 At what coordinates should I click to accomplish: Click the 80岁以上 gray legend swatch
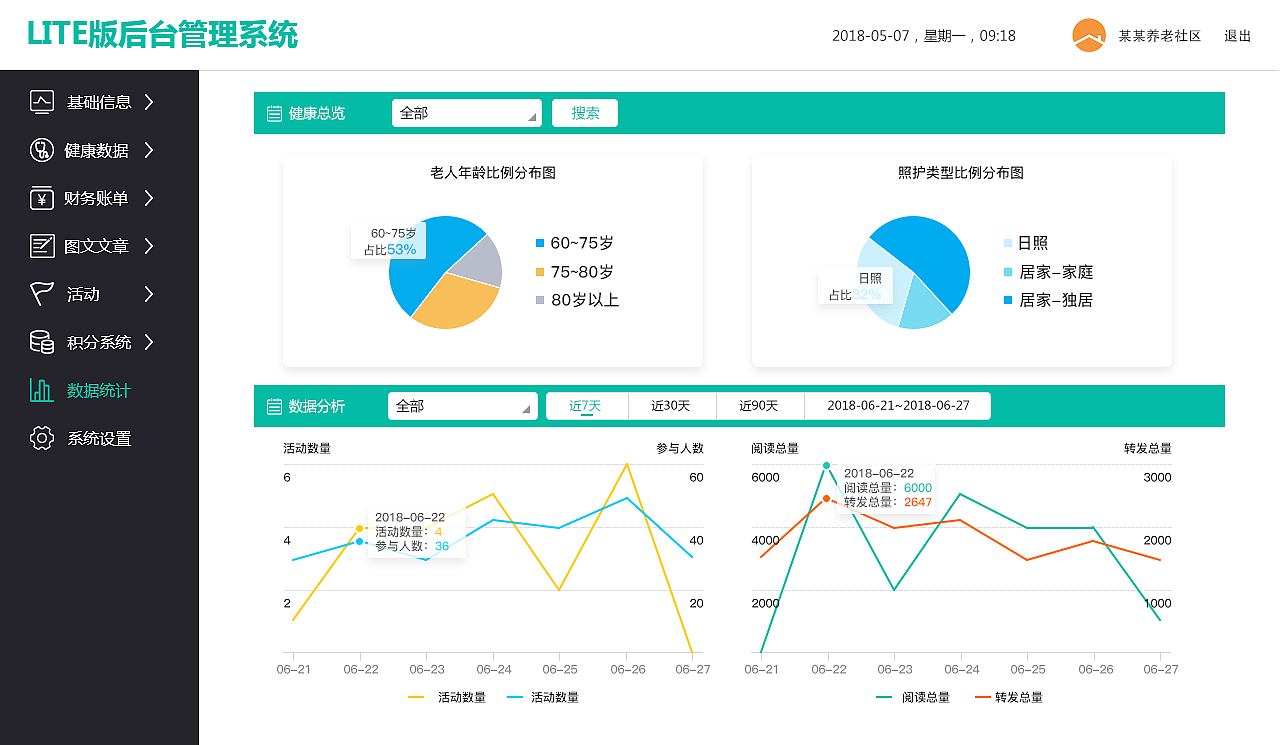tap(540, 300)
